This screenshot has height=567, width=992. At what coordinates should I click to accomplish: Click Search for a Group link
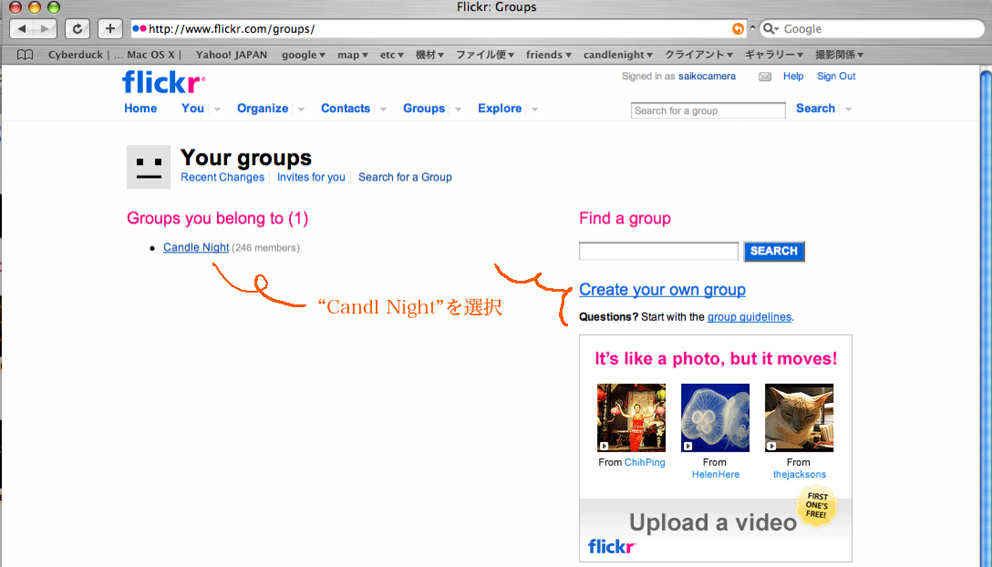click(x=405, y=177)
